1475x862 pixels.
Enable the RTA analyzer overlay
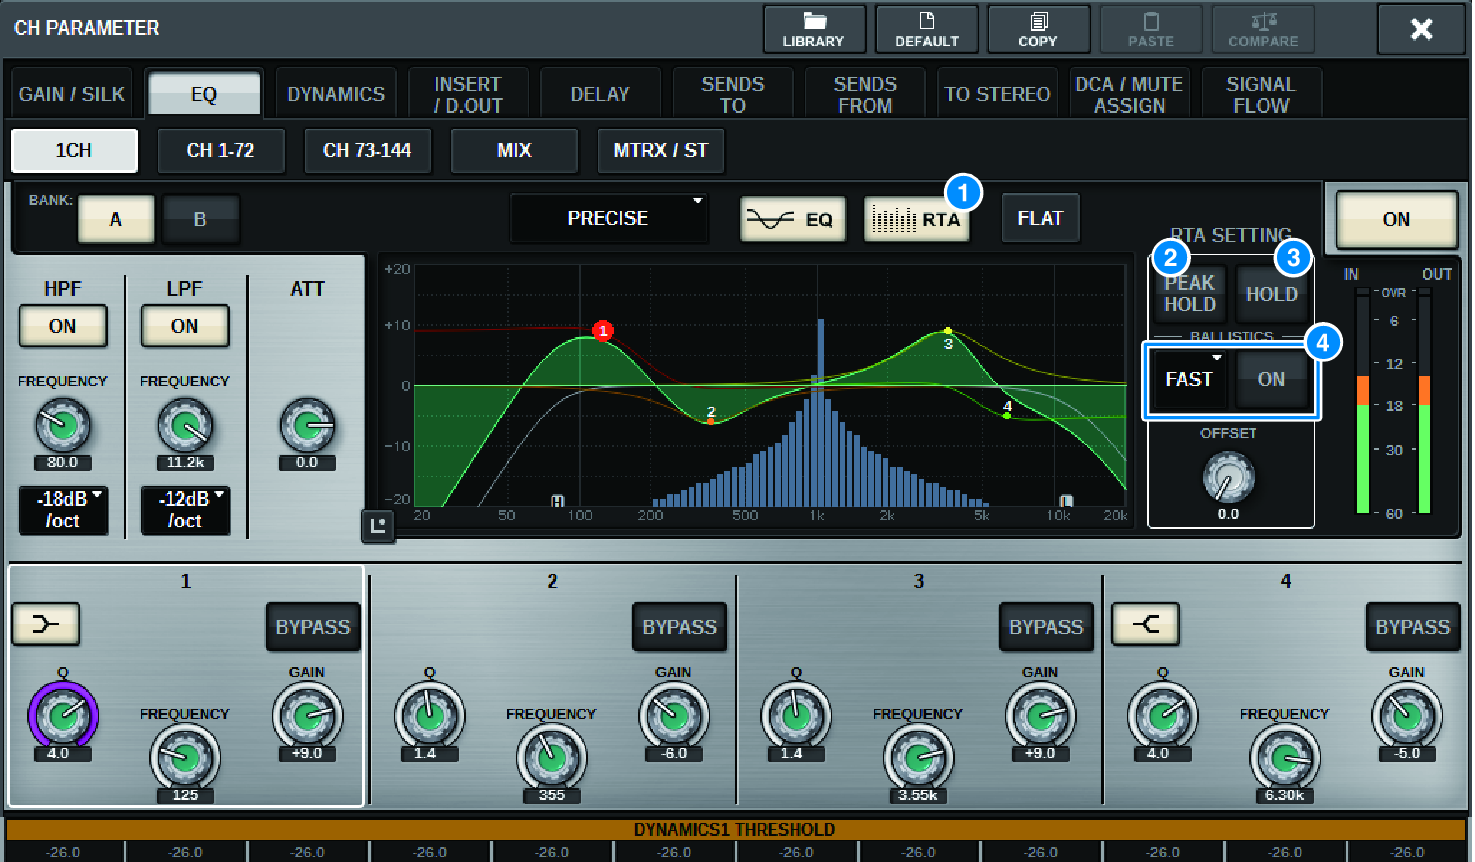click(917, 218)
